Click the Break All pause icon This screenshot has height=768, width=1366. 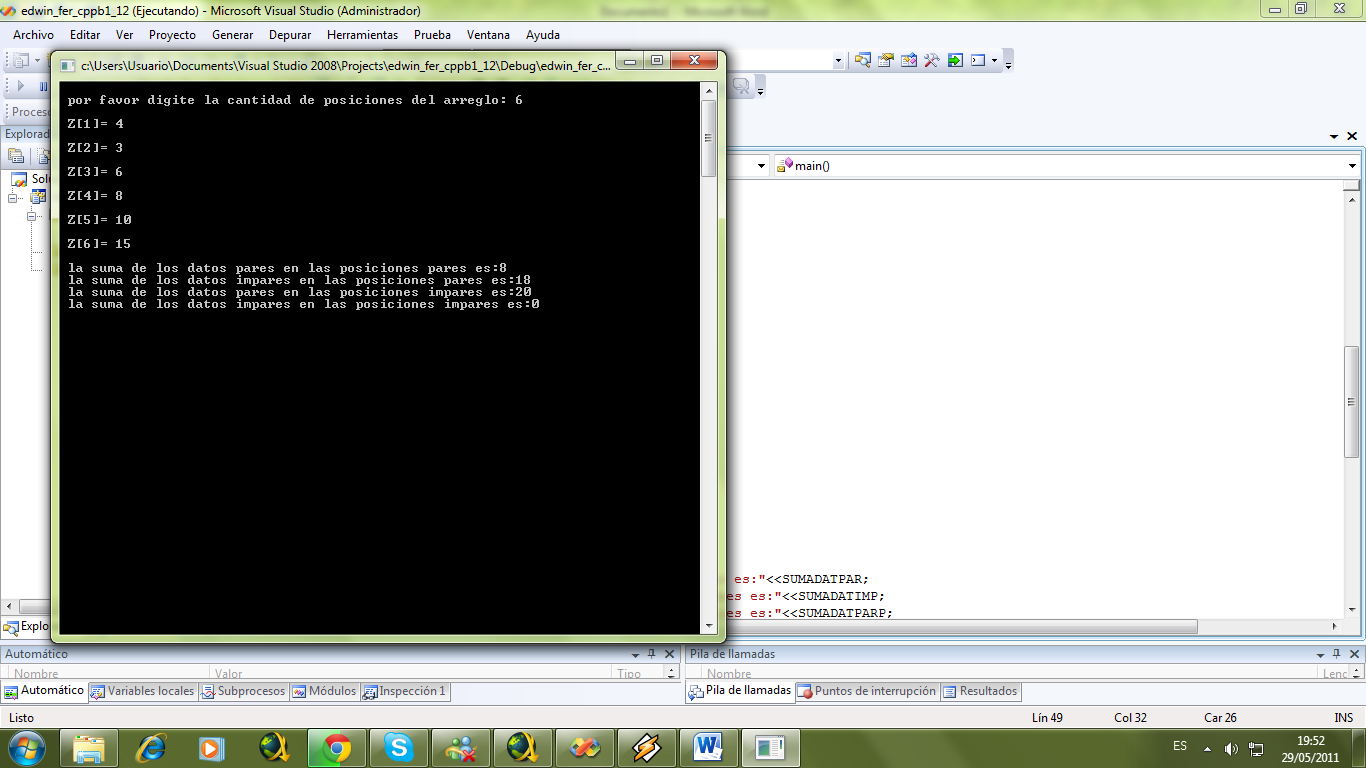(x=43, y=86)
